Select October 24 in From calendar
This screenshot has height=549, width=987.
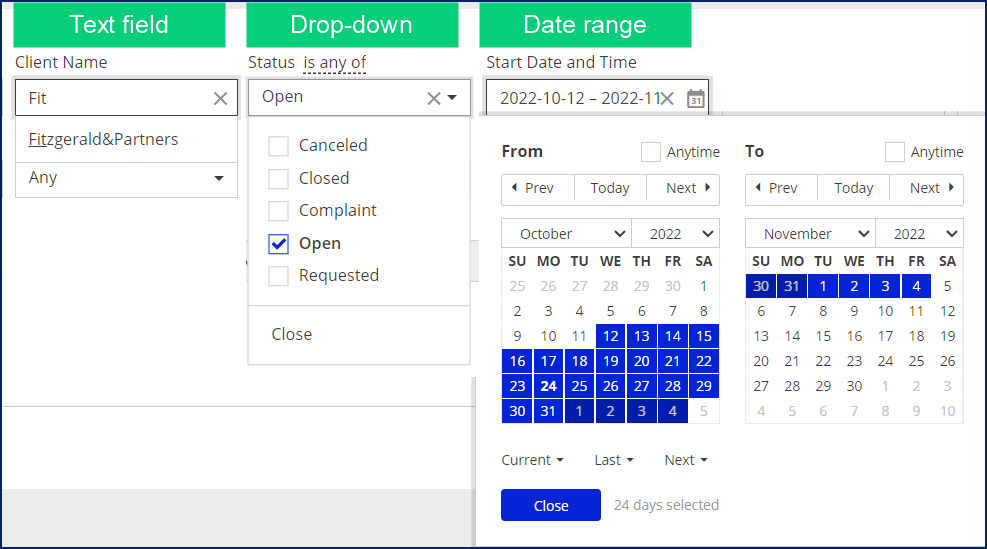[548, 386]
